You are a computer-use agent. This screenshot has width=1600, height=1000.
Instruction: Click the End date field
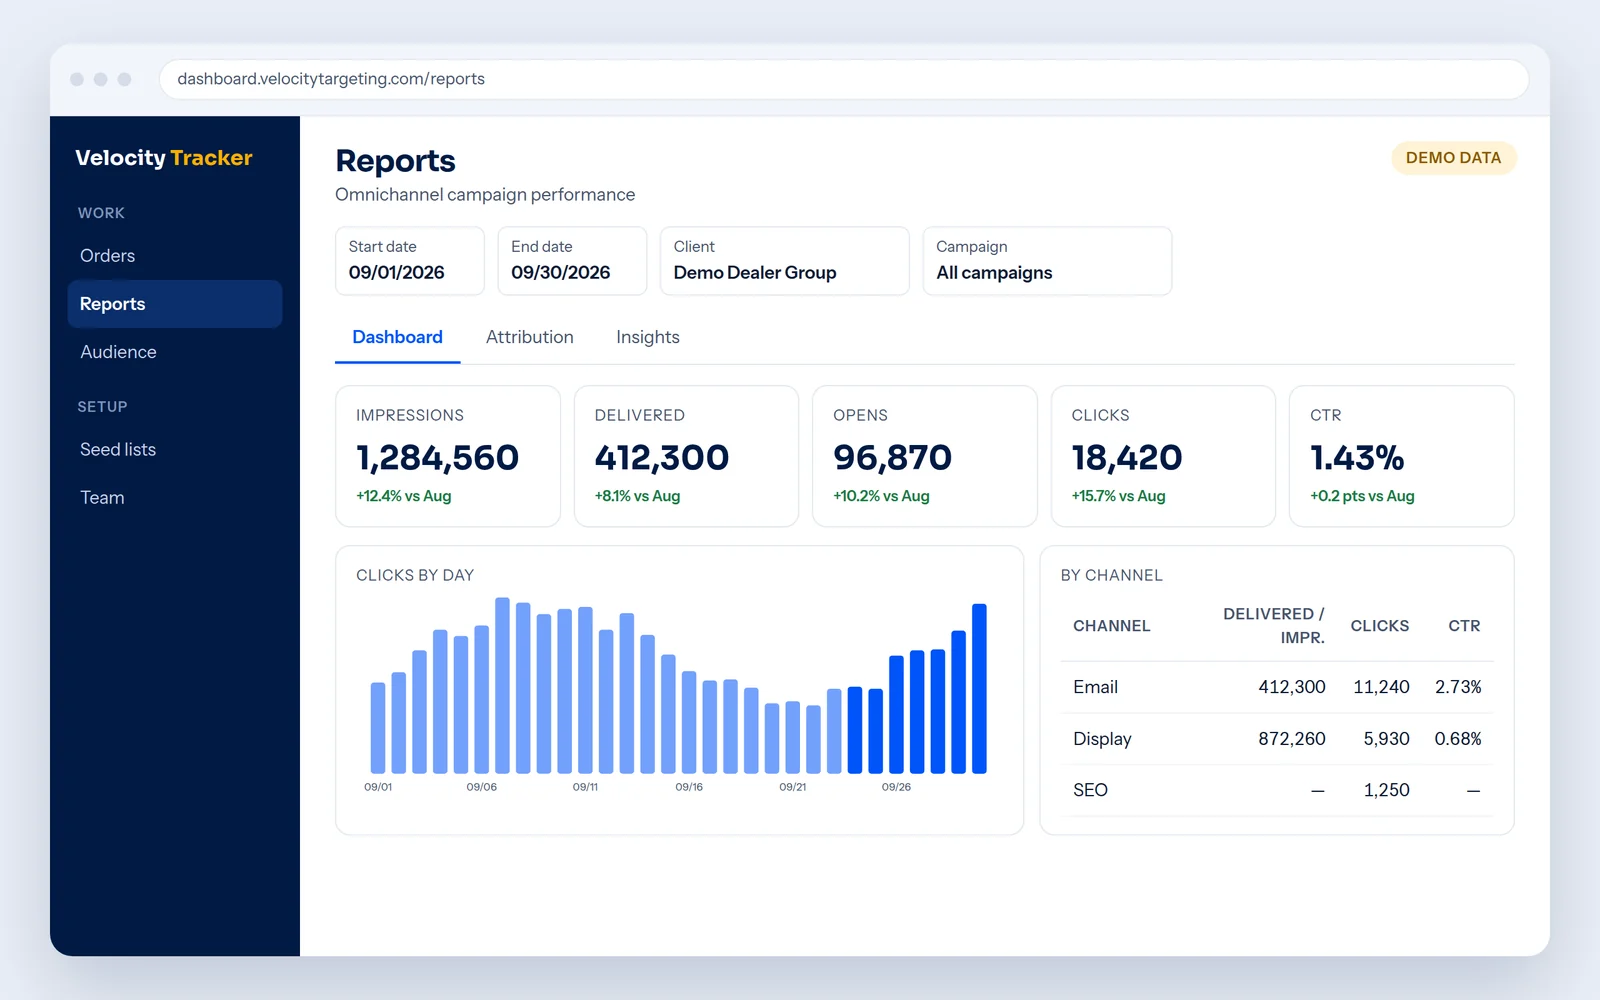572,261
